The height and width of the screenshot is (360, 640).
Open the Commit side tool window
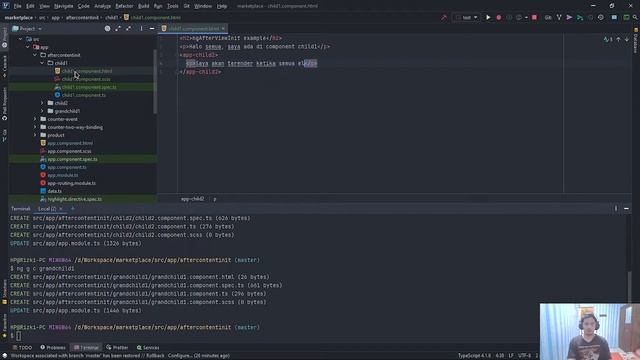coord(4,67)
